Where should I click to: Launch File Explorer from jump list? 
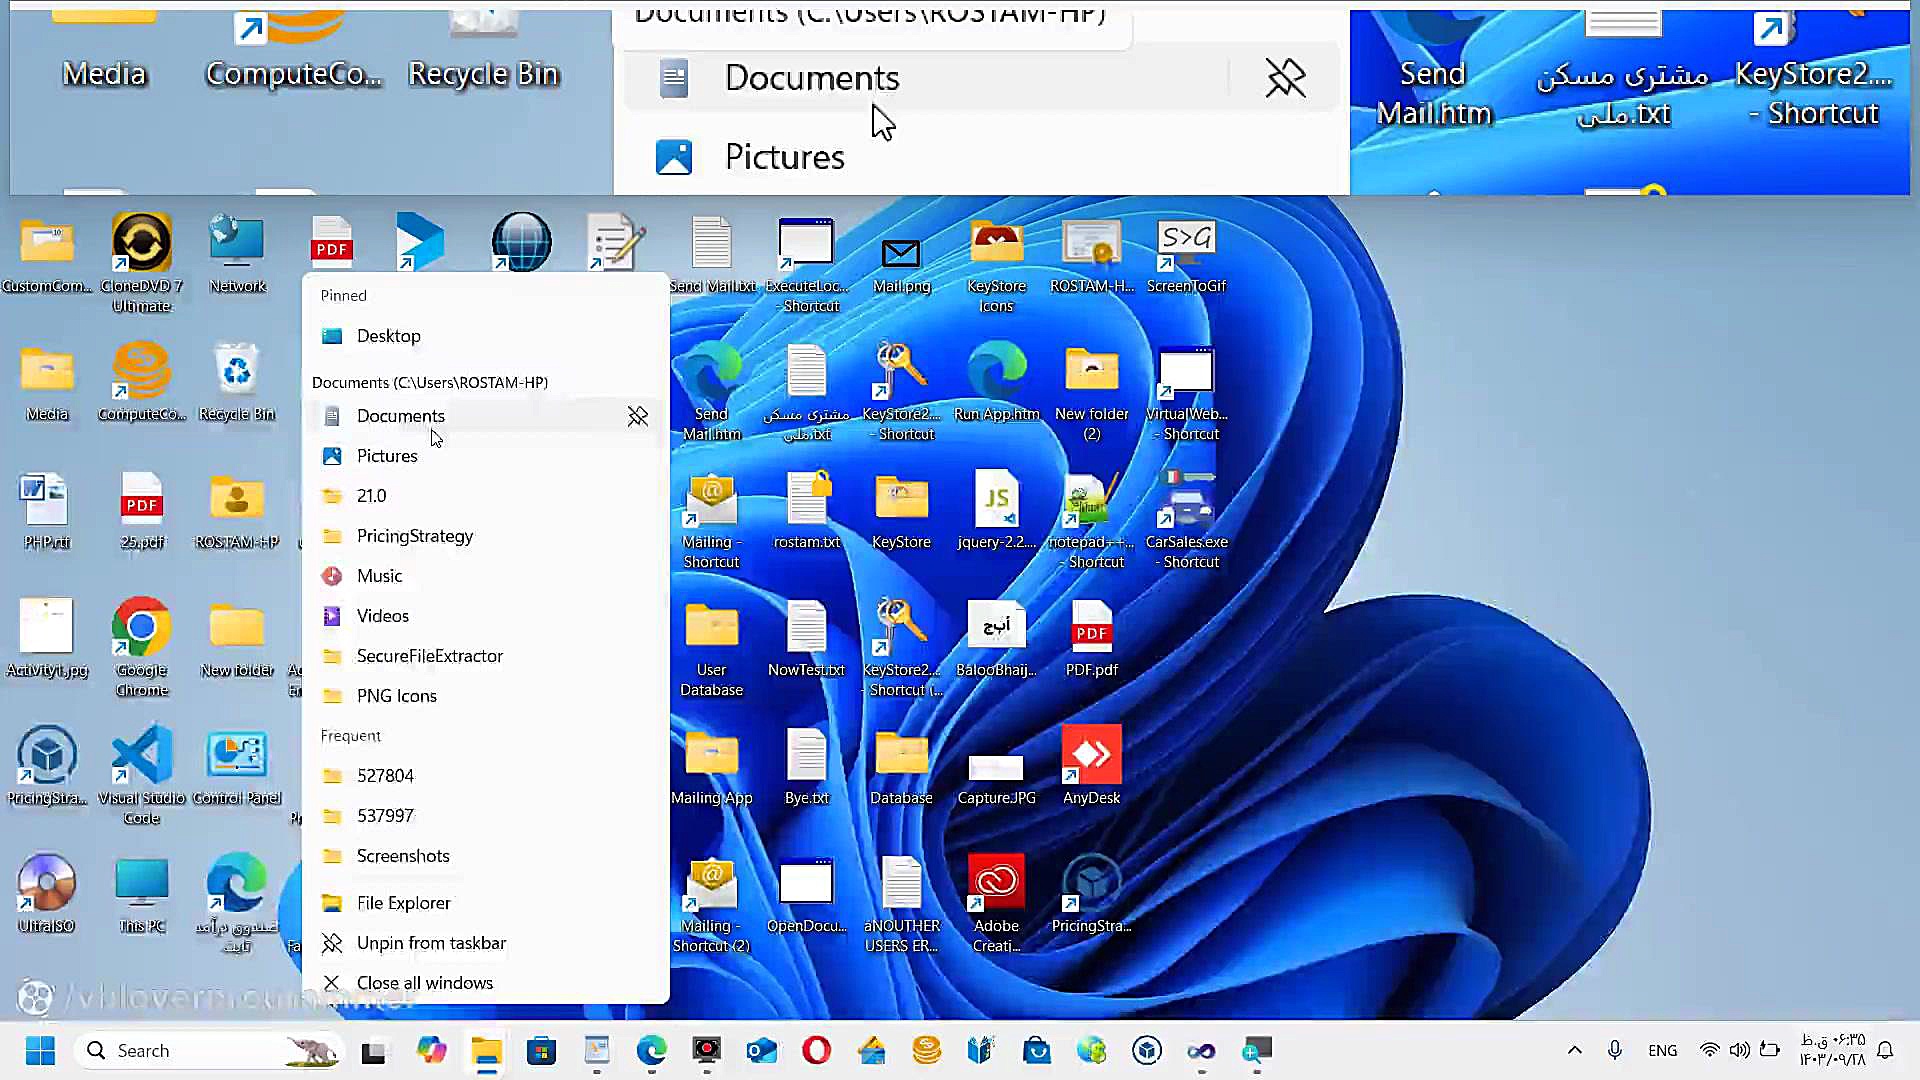[x=486, y=903]
